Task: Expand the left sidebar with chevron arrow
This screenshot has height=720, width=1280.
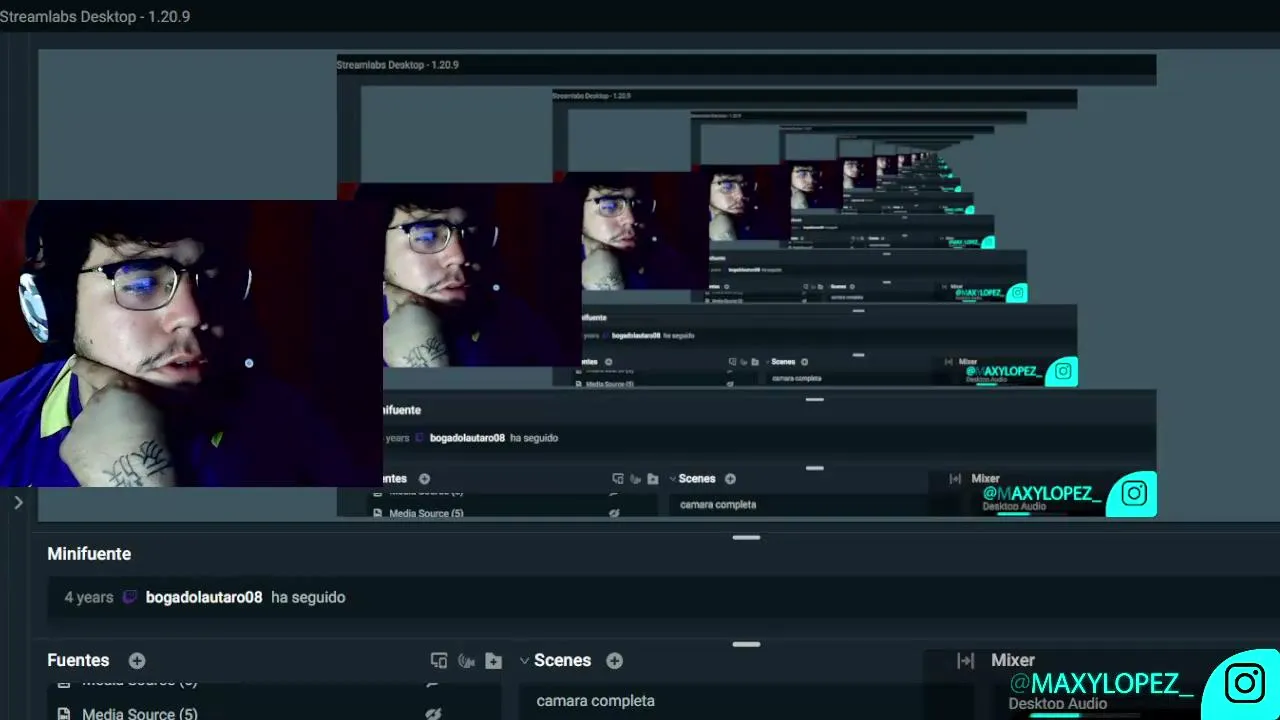Action: pos(18,502)
